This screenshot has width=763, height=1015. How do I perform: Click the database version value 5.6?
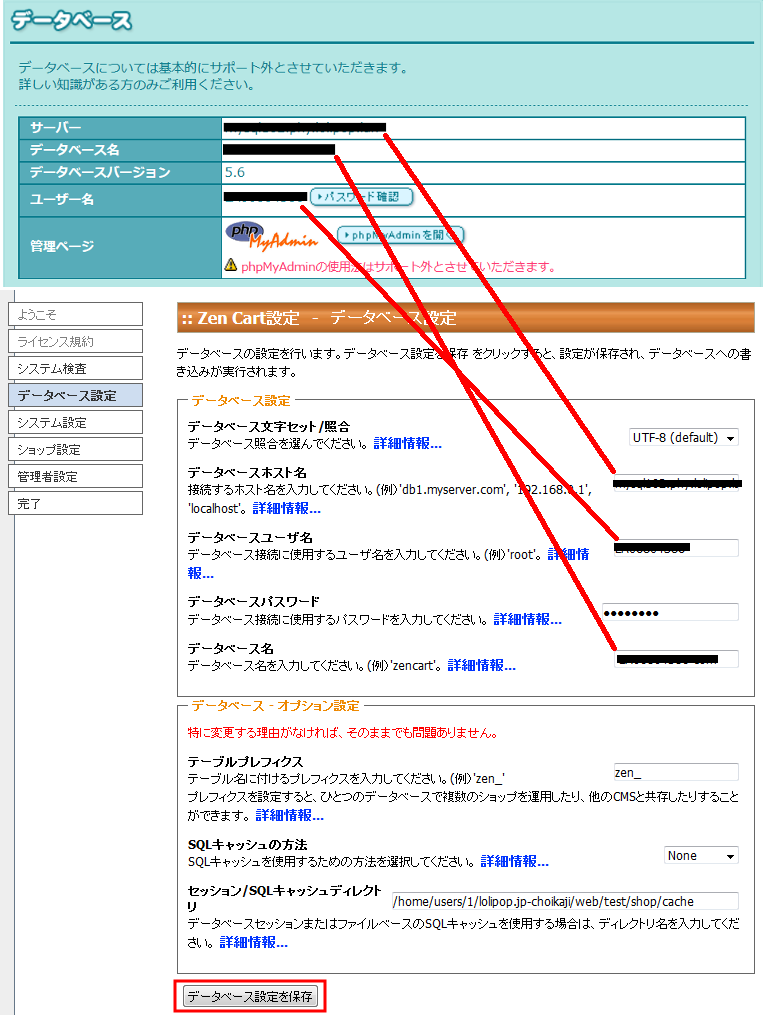point(235,172)
